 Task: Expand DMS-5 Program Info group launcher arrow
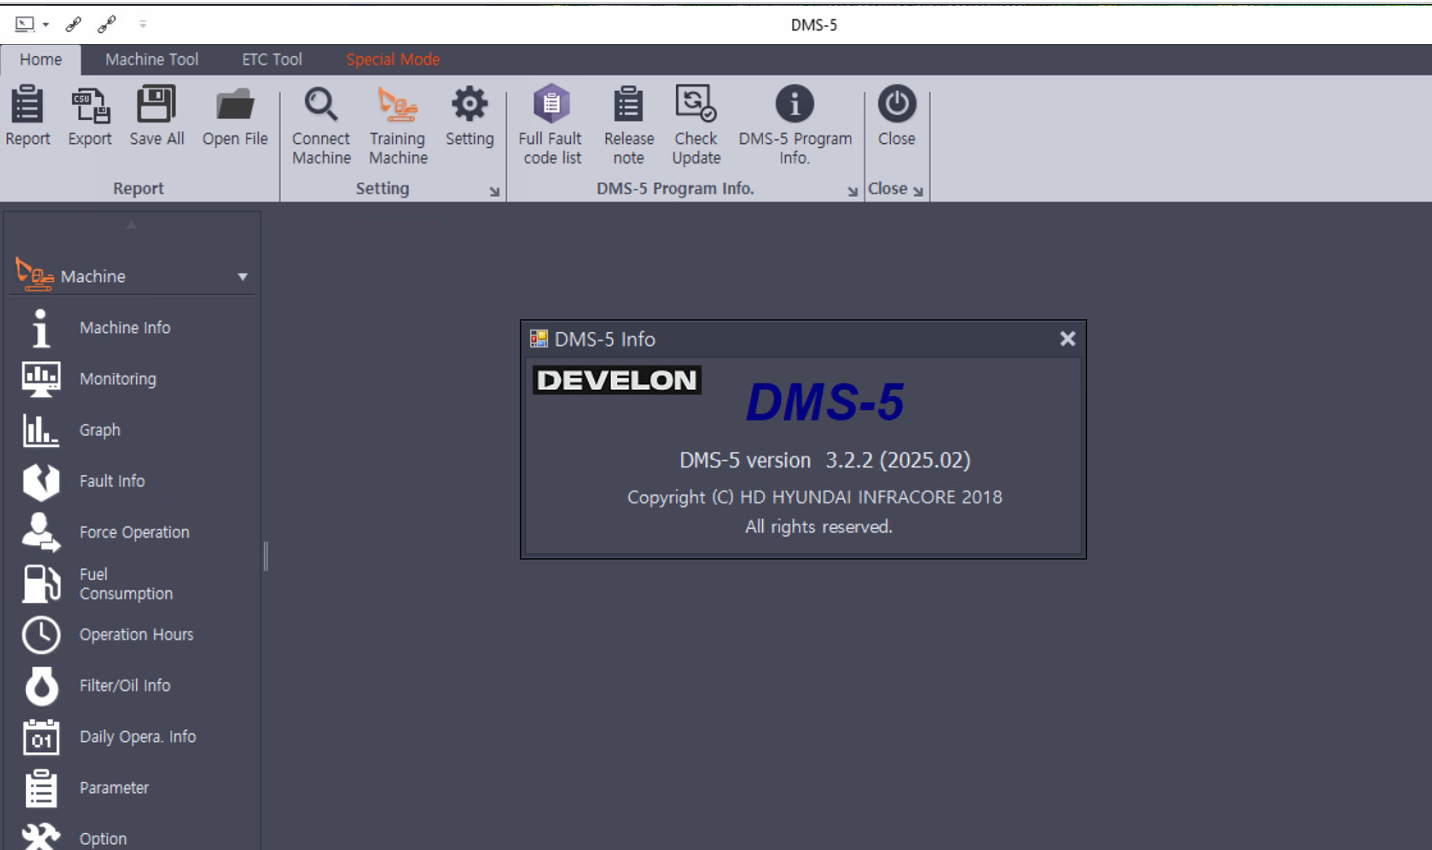tap(853, 191)
